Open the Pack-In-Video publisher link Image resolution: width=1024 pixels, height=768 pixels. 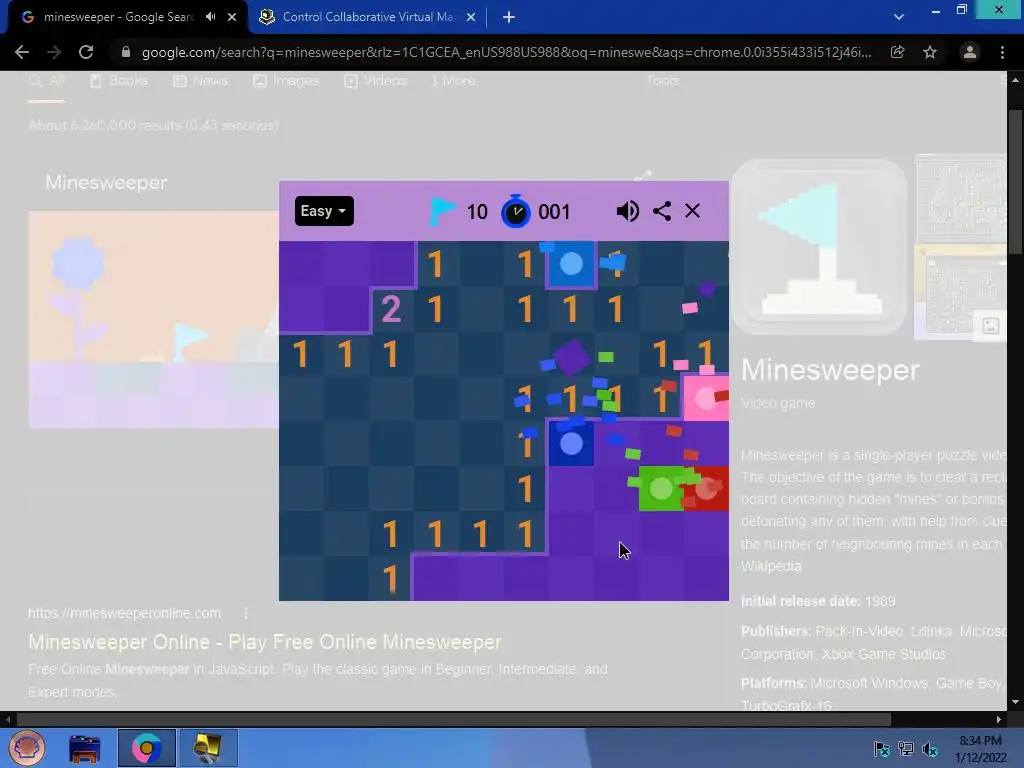[x=859, y=632]
